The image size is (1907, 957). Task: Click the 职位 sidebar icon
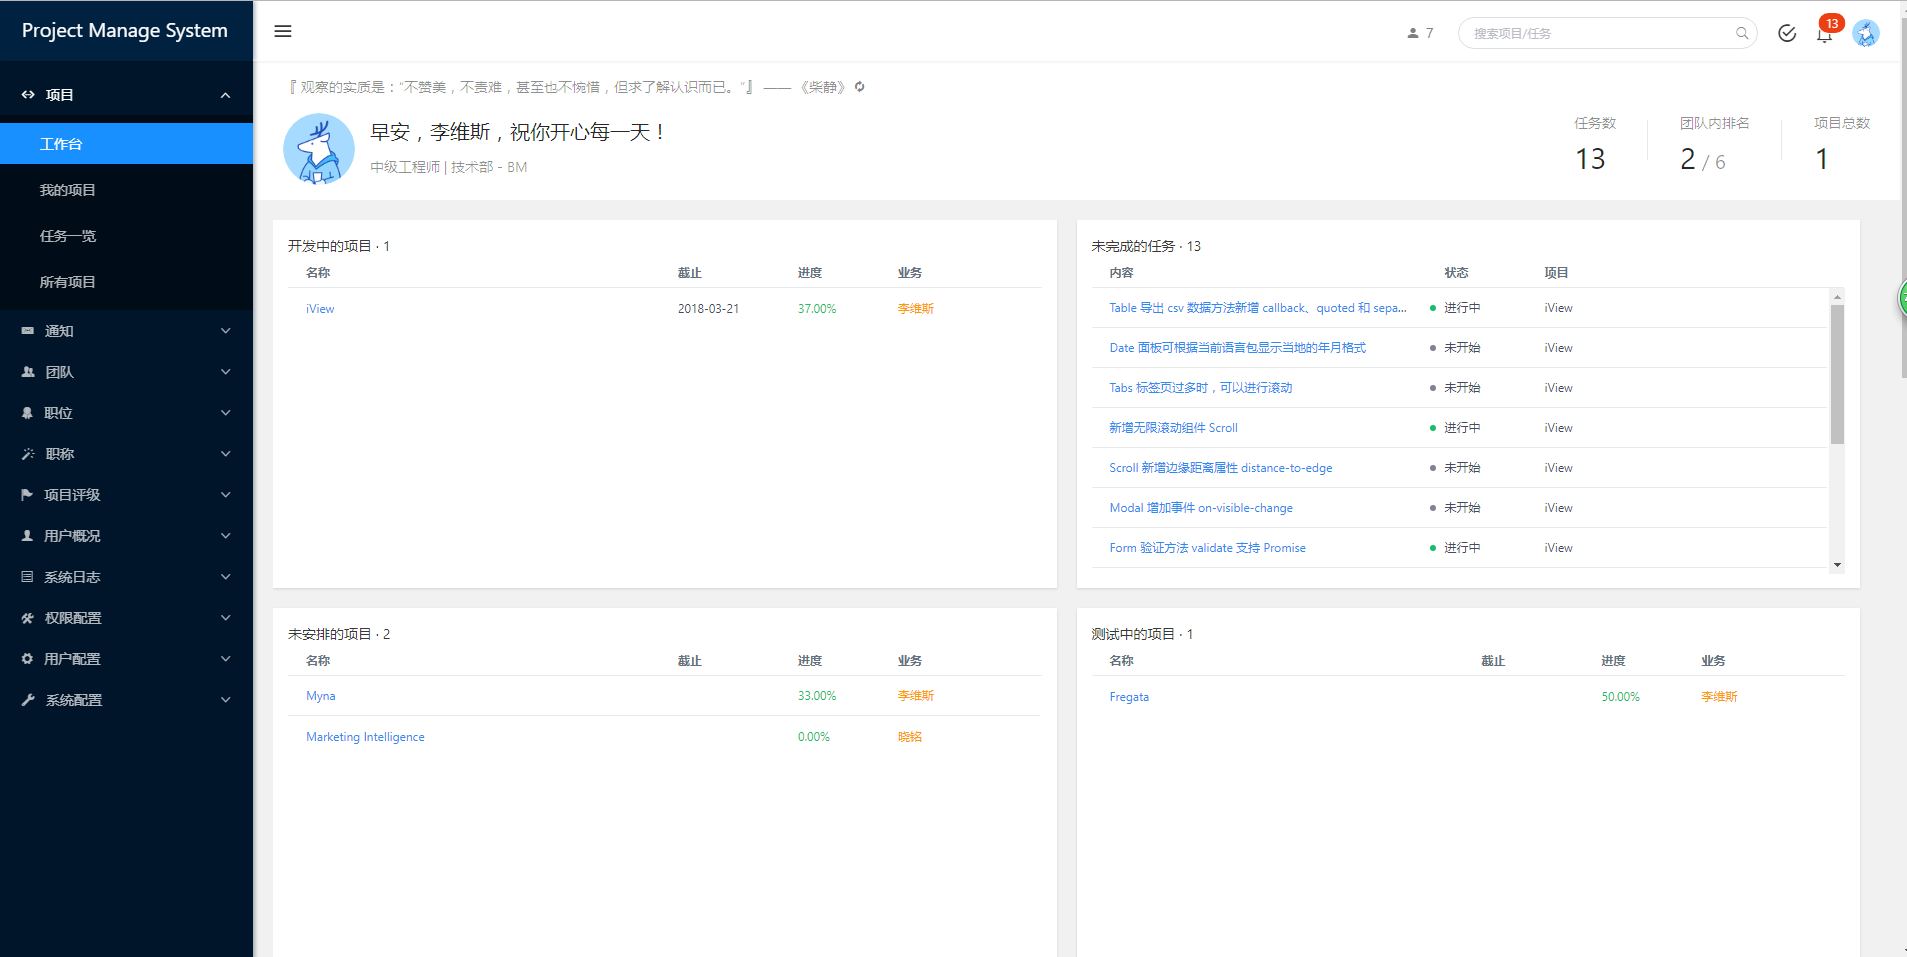pos(28,413)
